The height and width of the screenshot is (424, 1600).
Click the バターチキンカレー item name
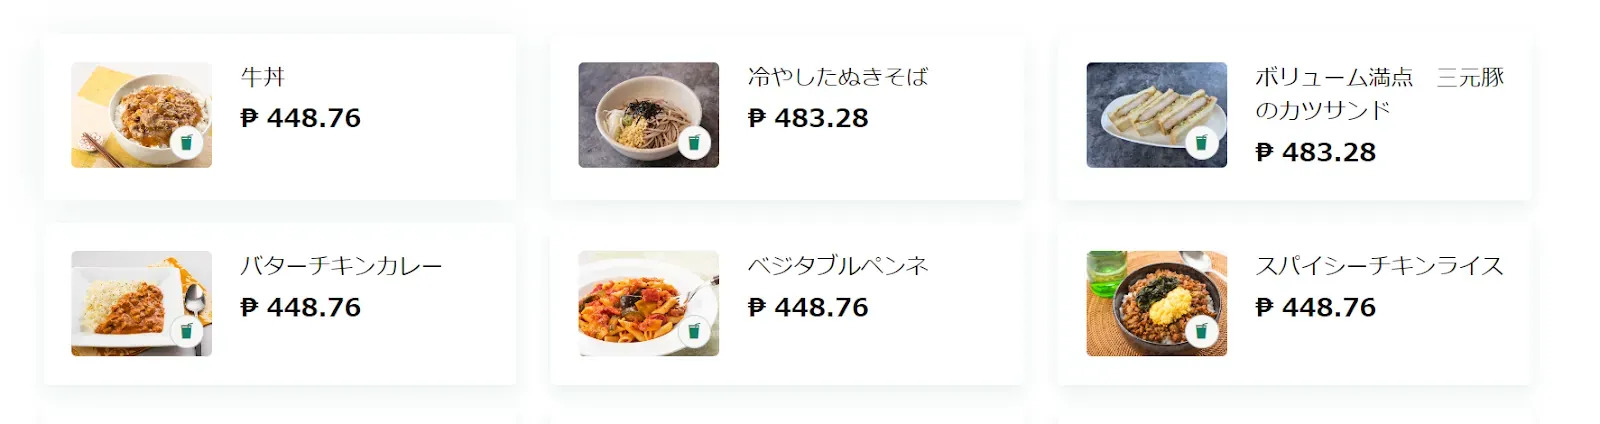341,266
